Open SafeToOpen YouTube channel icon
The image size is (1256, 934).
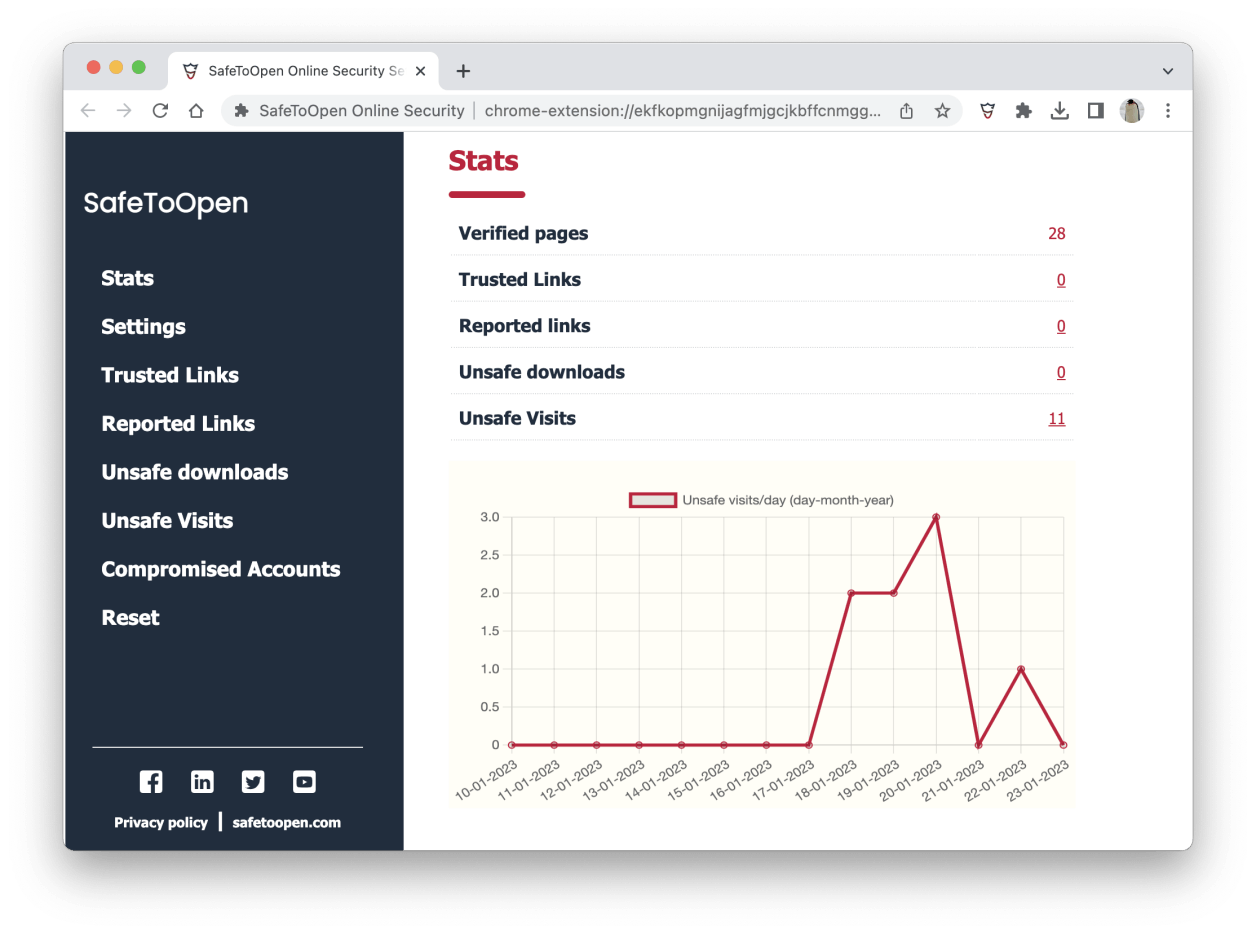coord(304,782)
